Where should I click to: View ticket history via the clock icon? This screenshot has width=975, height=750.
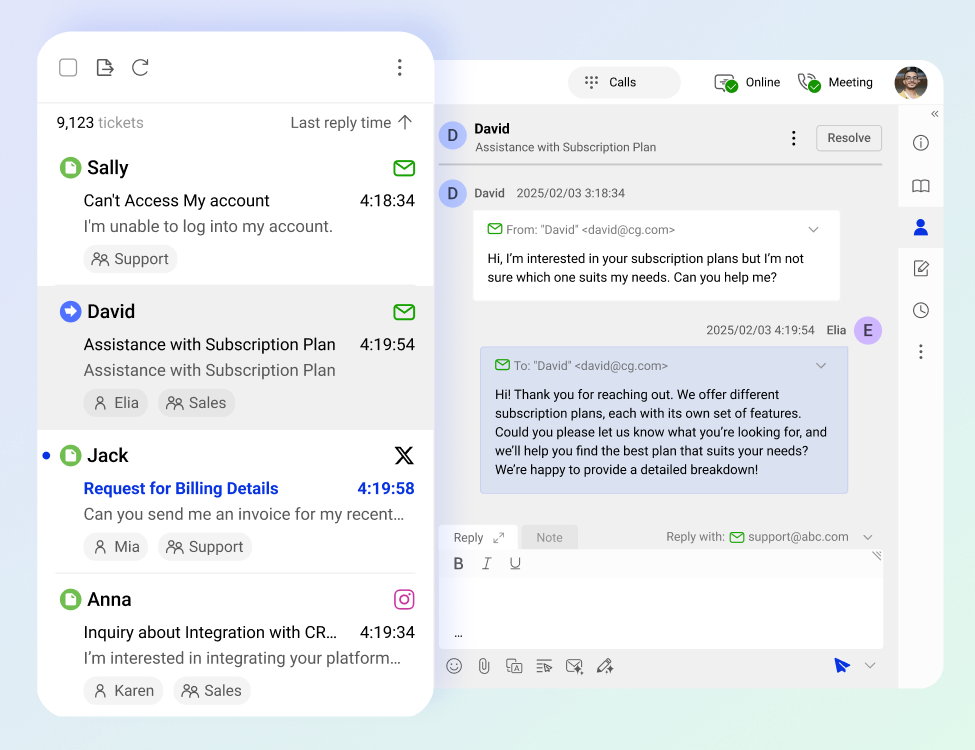click(920, 310)
